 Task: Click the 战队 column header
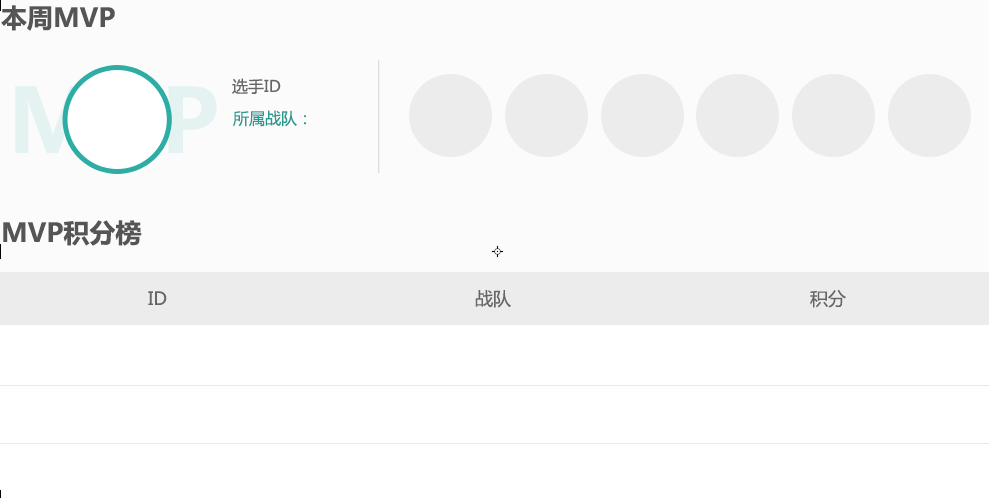pyautogui.click(x=493, y=299)
